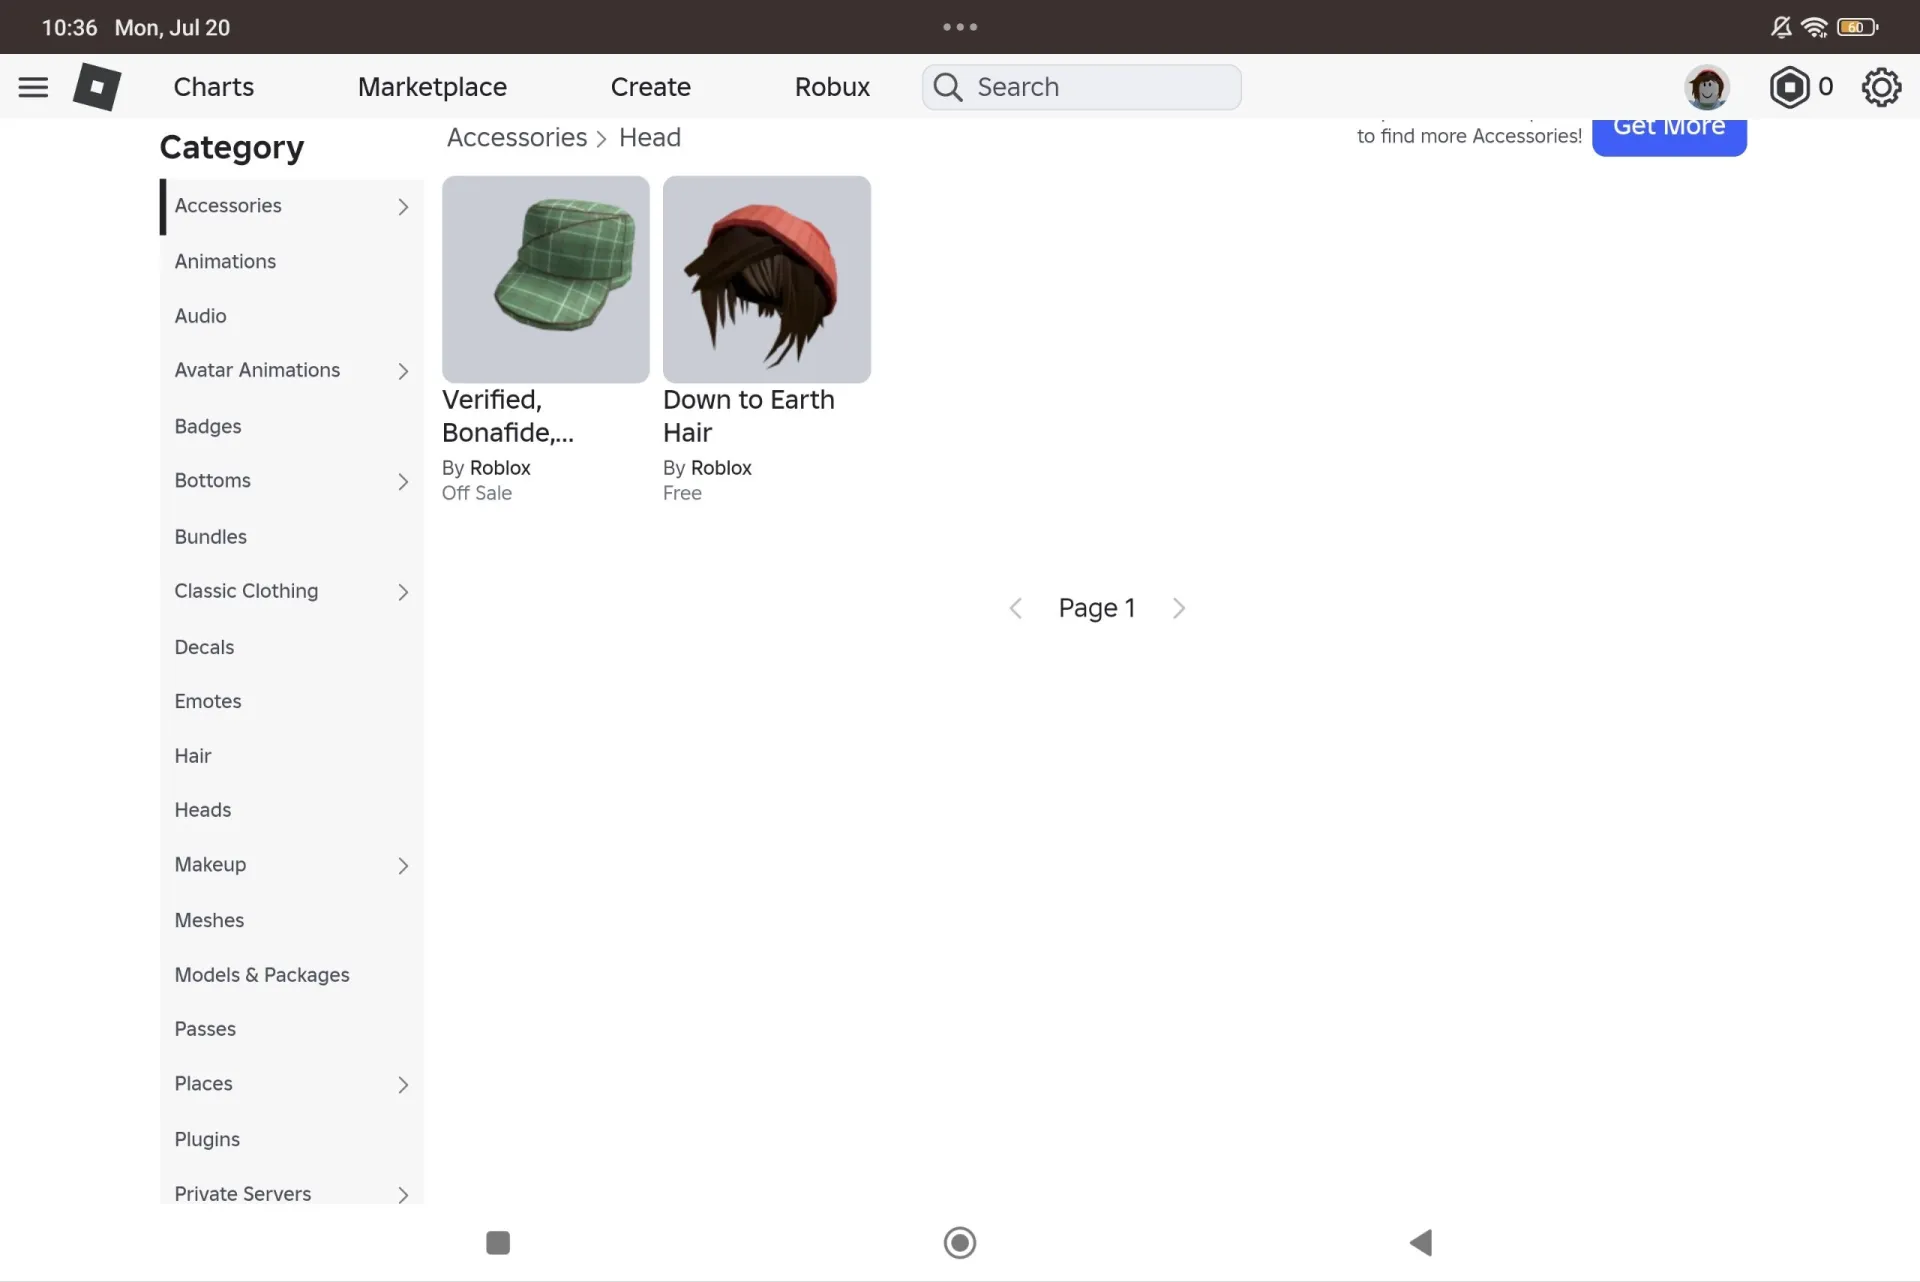
Task: Expand the Avatar Animations chevron
Action: [403, 371]
